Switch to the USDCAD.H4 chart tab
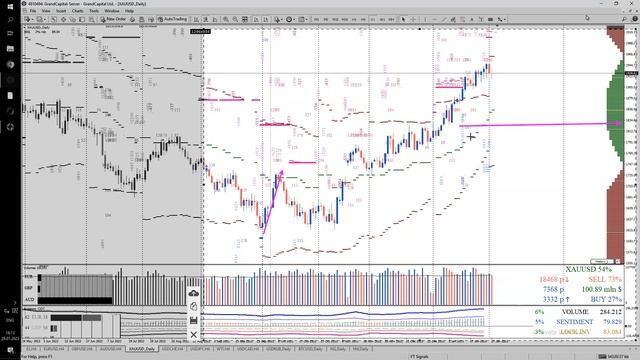The height and width of the screenshot is (360, 640). point(248,349)
